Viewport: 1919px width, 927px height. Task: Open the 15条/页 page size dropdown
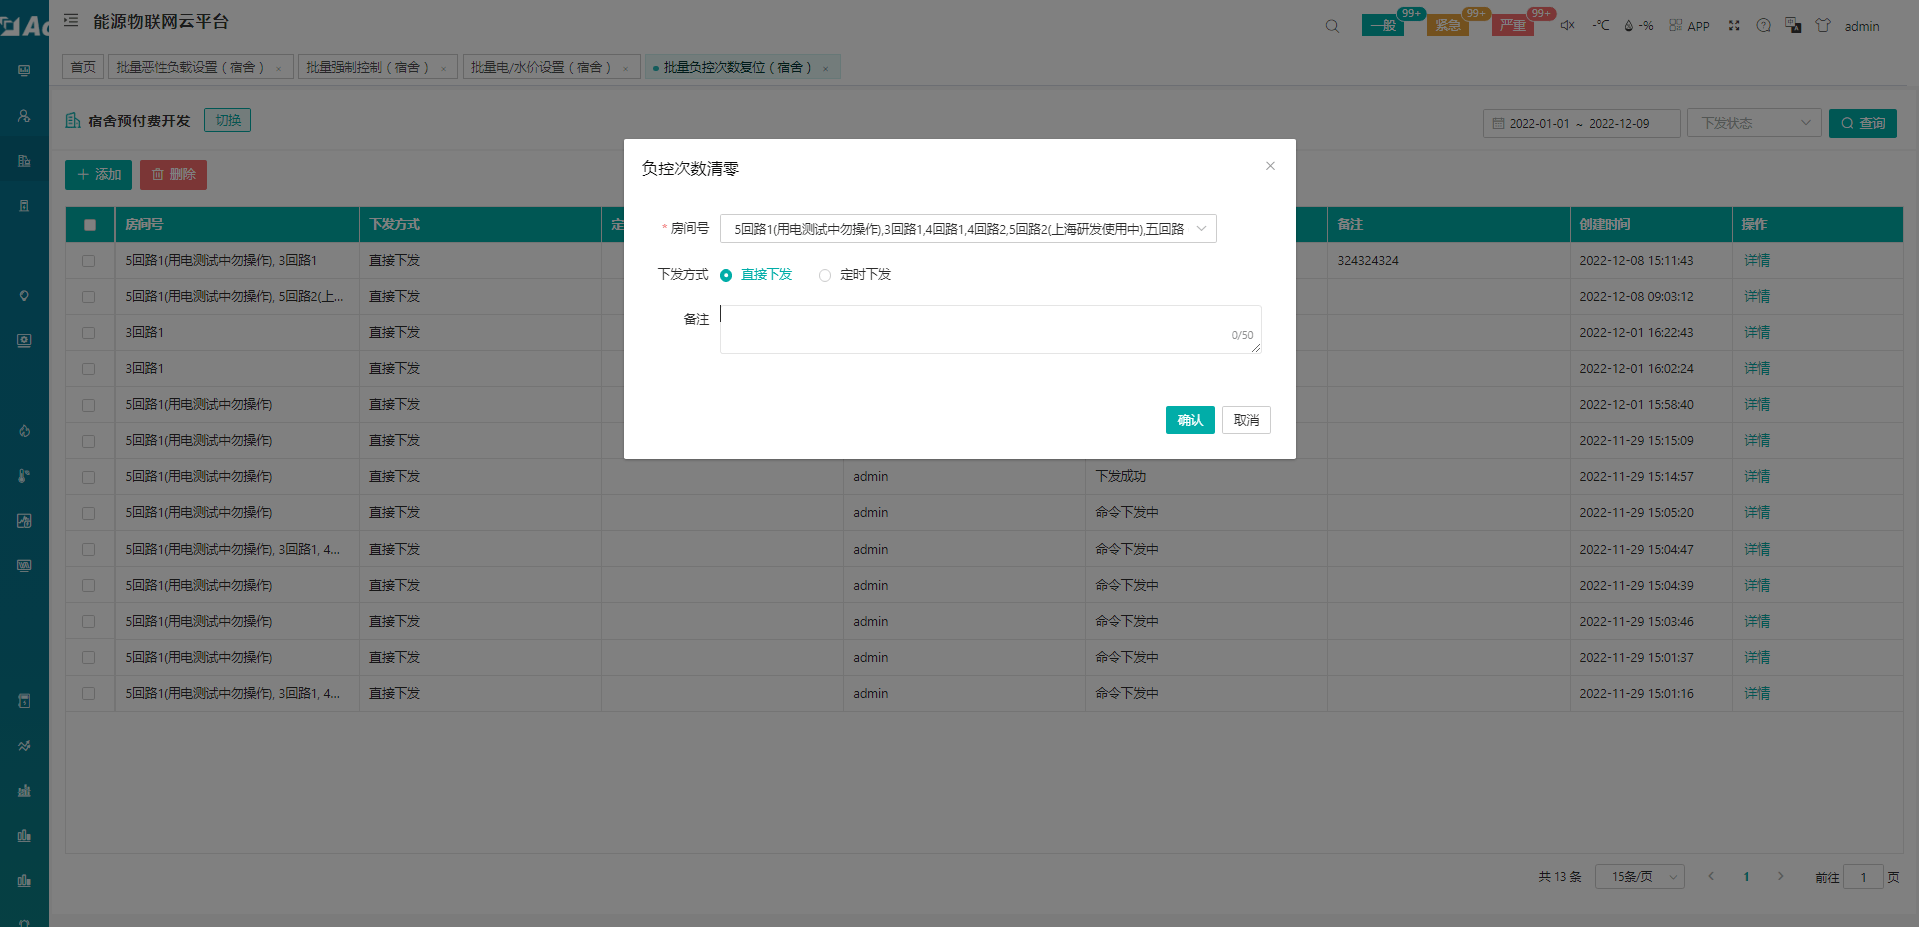click(1640, 877)
